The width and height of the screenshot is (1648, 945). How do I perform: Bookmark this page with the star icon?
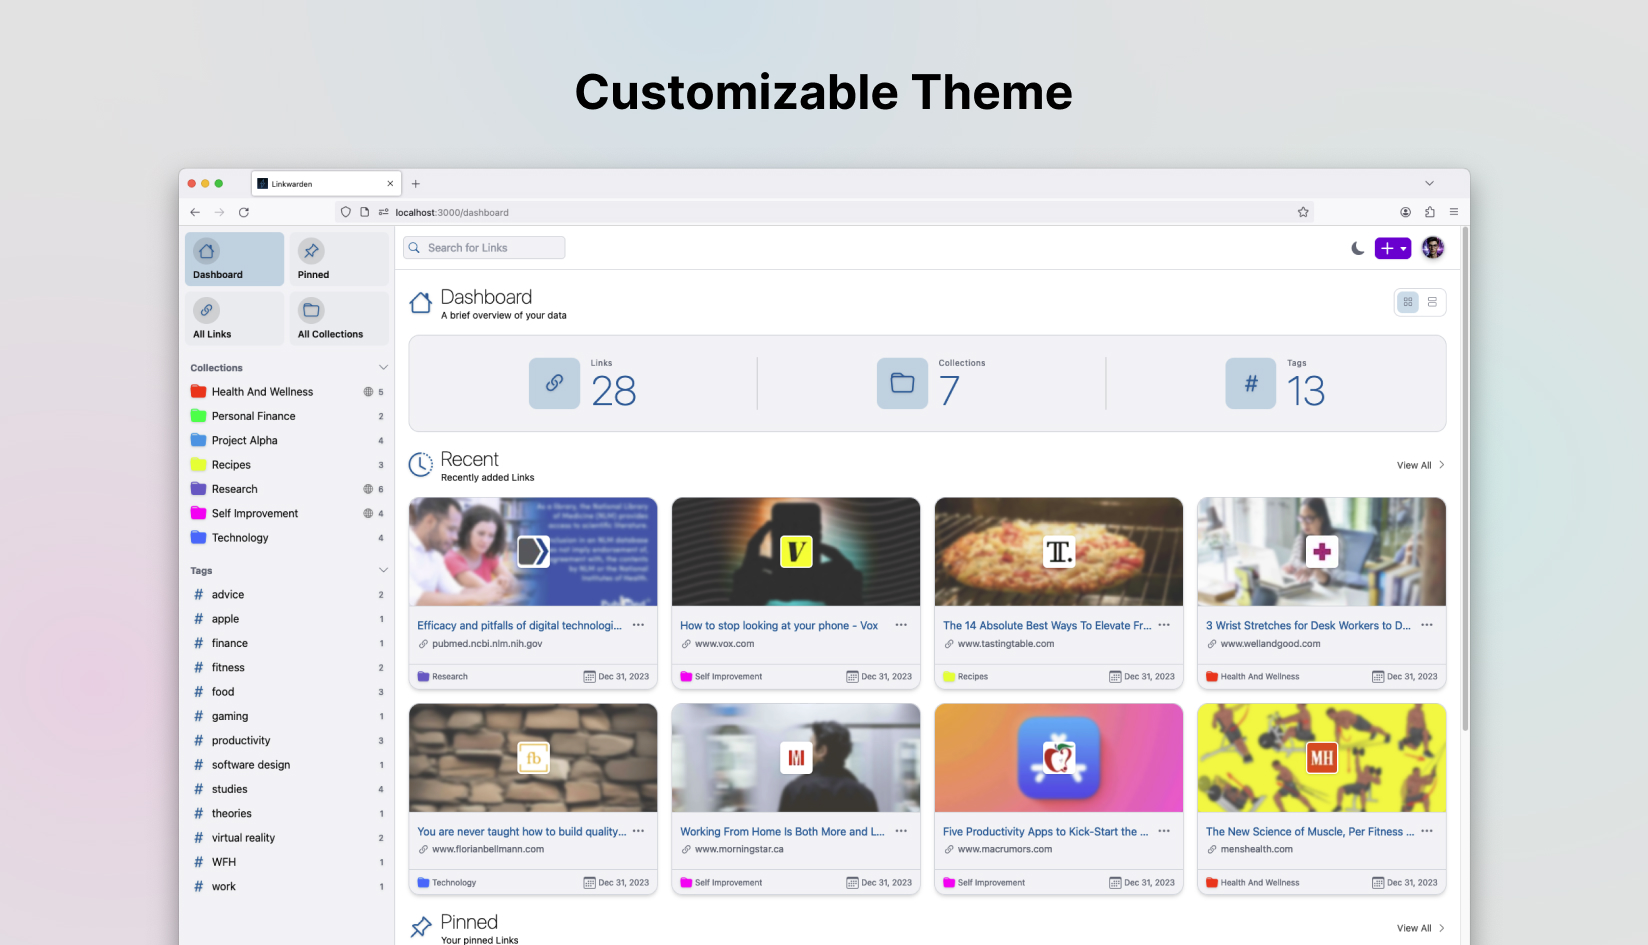(1303, 212)
